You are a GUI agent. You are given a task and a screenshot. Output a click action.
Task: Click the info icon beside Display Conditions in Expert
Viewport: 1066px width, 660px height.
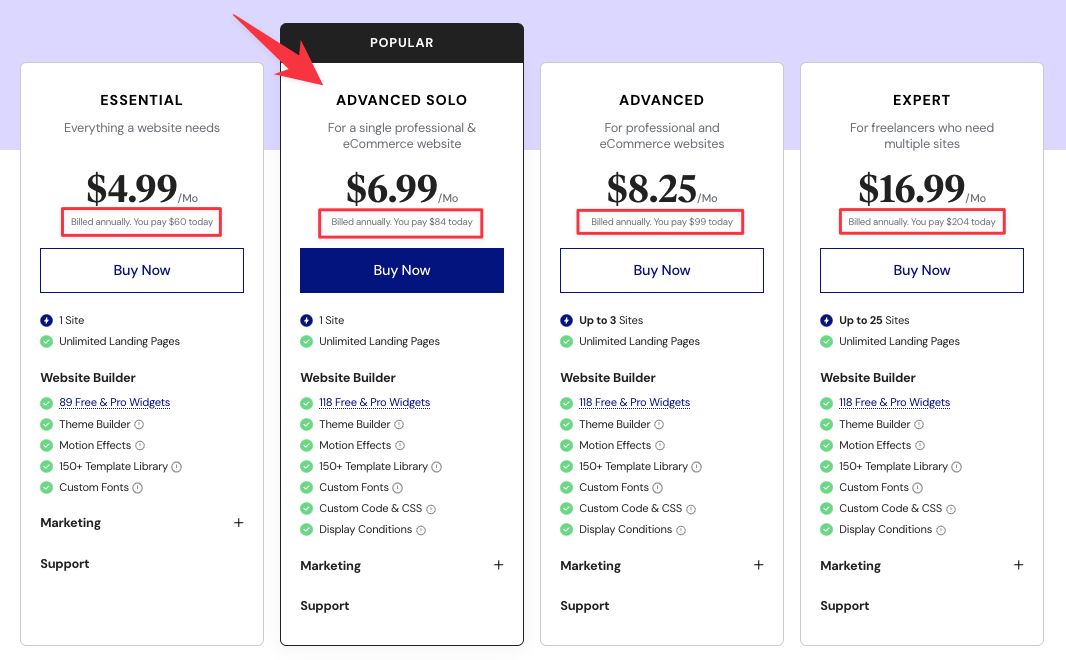pyautogui.click(x=943, y=529)
